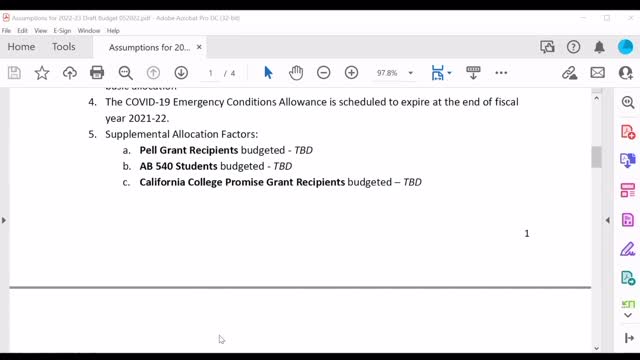The width and height of the screenshot is (640, 360).
Task: Click the page number input field
Action: (x=211, y=73)
